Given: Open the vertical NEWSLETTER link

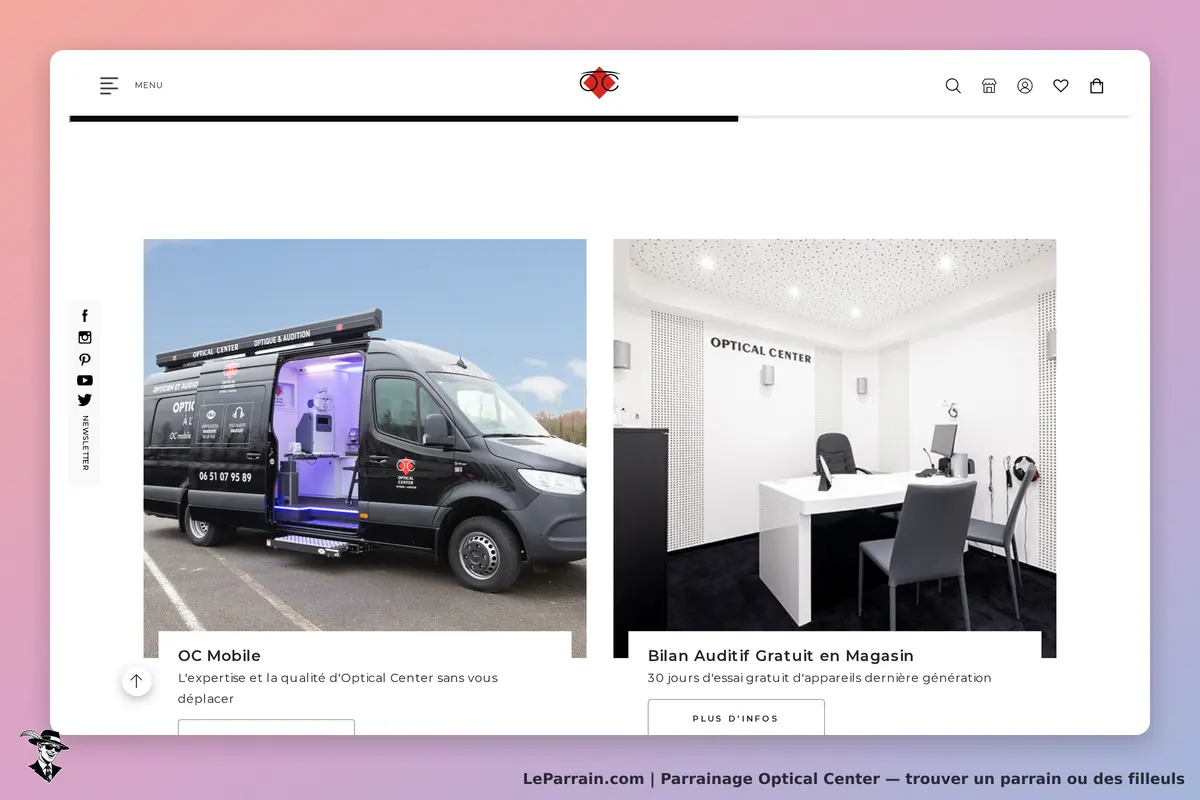Looking at the screenshot, I should (85, 443).
